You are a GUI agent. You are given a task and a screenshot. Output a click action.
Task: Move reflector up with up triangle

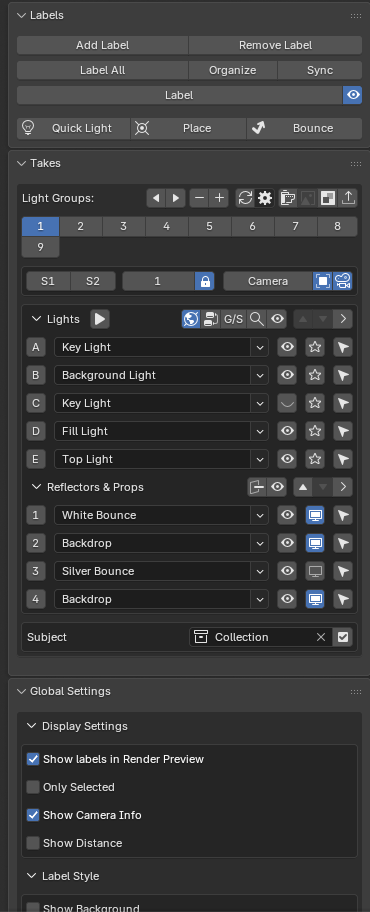[x=303, y=487]
